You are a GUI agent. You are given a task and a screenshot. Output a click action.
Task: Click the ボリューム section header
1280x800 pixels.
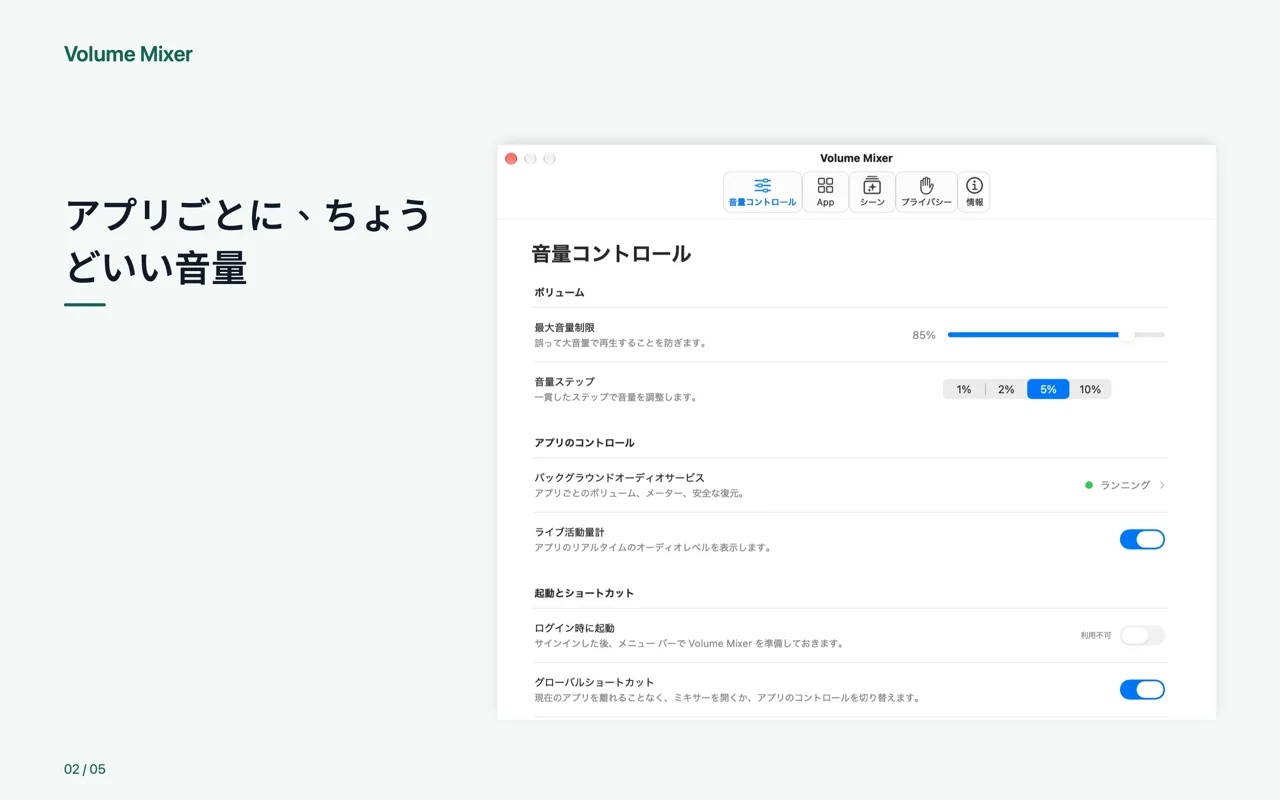click(x=559, y=292)
